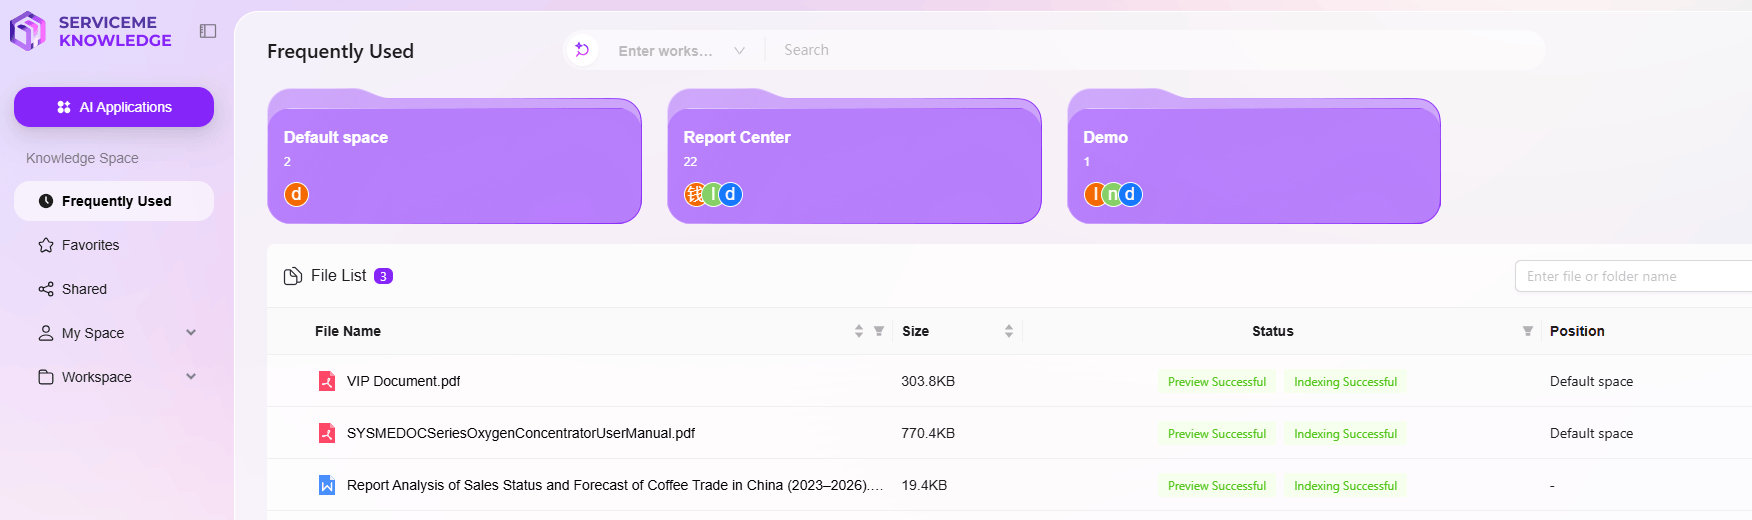Open Shared in the sidebar
The image size is (1752, 520).
[114, 289]
